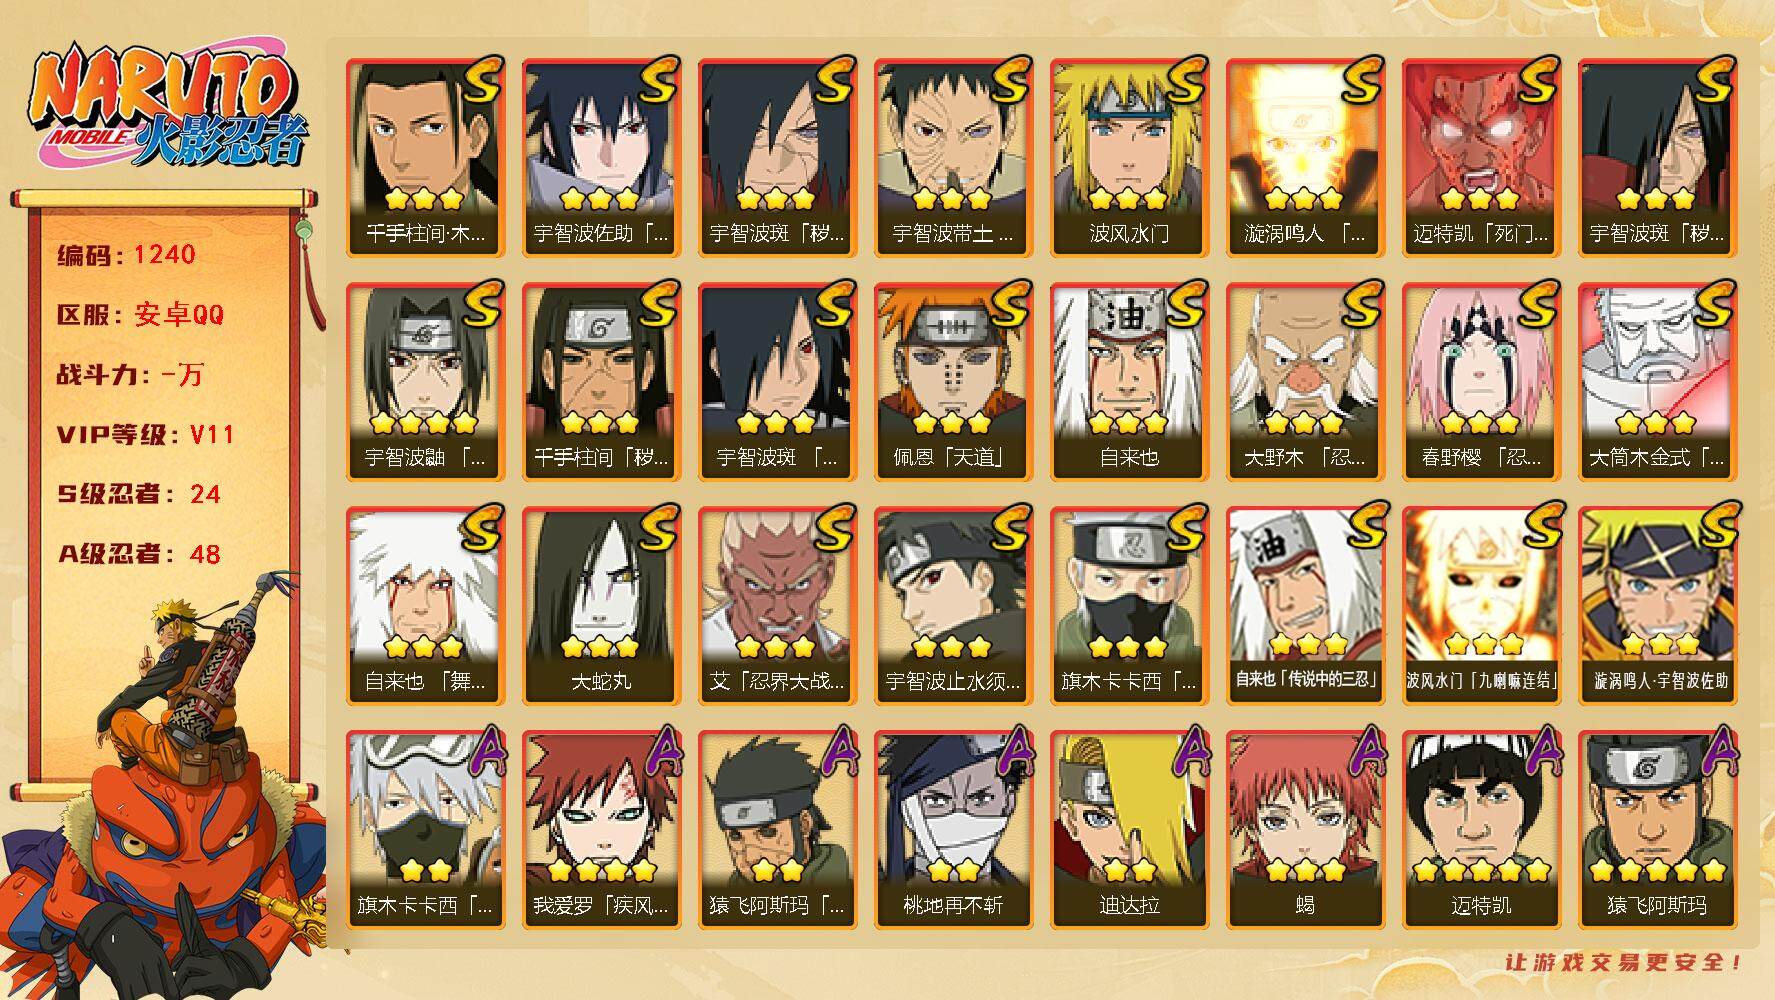Open the 佩恩「天道」 character card

pos(953,381)
